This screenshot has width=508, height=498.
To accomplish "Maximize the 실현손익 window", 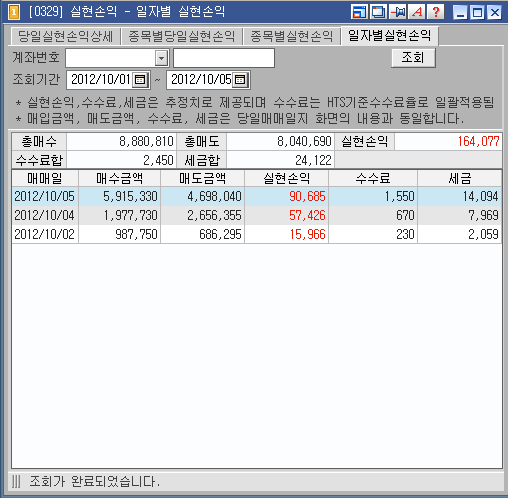I will click(477, 13).
